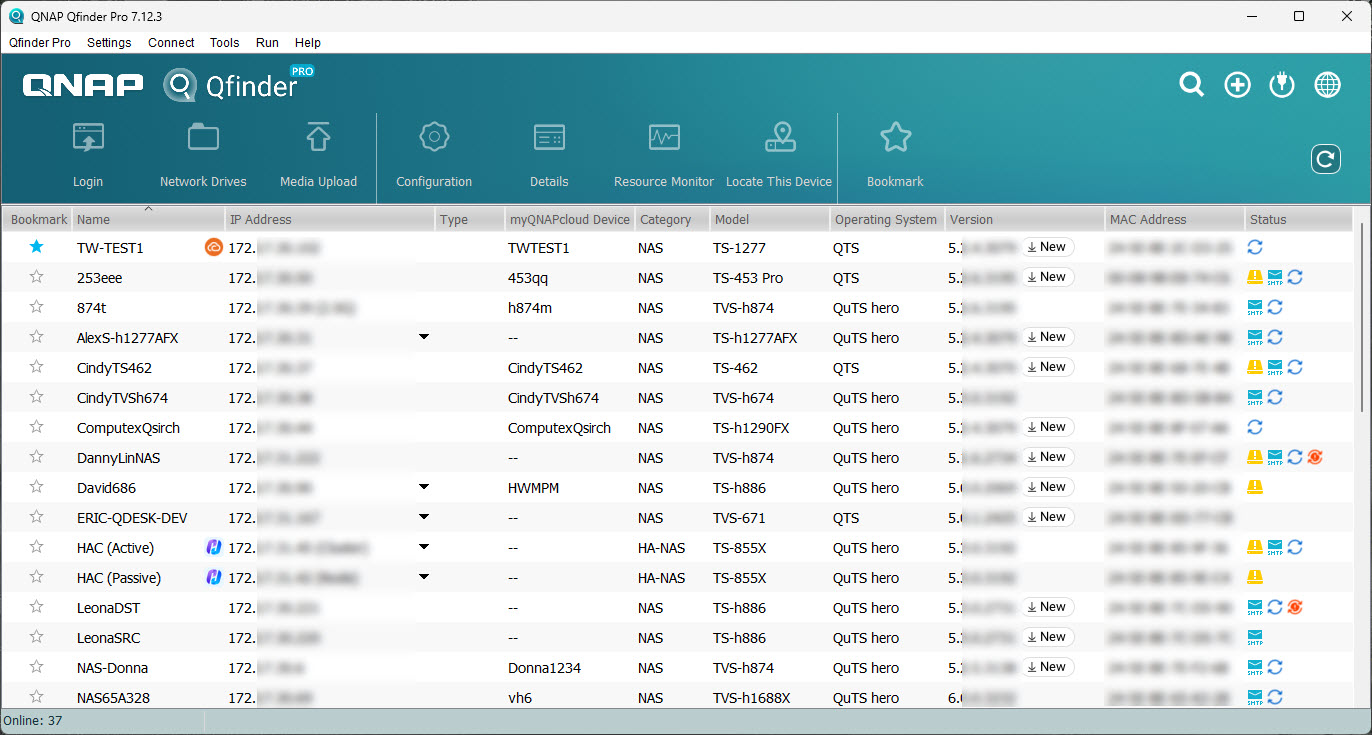1372x735 pixels.
Task: Unbookmark TW-TEST1 via its blue star
Action: click(37, 247)
